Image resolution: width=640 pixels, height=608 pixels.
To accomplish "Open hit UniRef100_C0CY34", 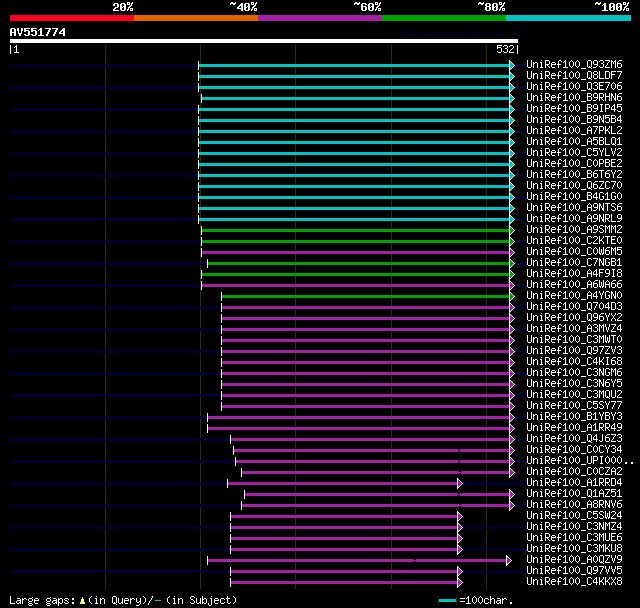I will click(574, 450).
